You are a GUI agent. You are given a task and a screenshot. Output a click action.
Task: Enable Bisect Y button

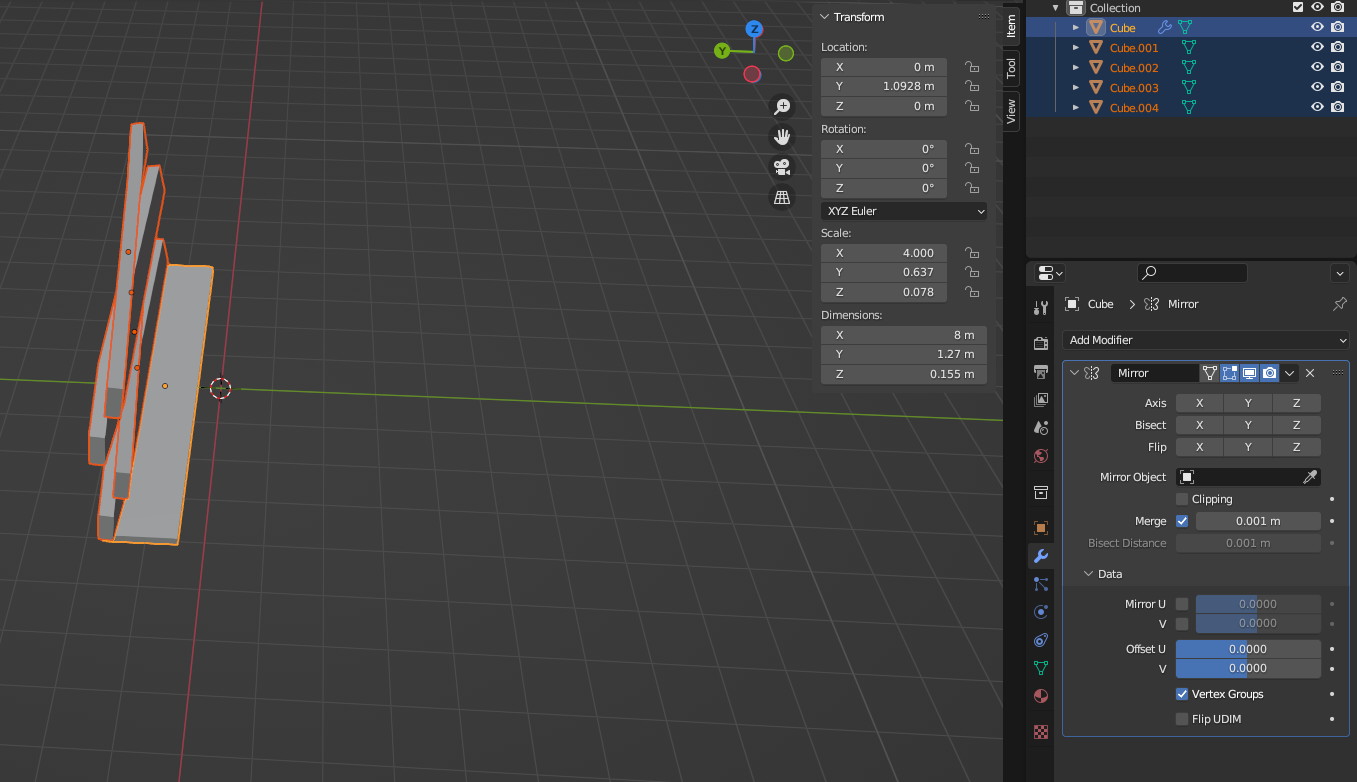(x=1248, y=425)
